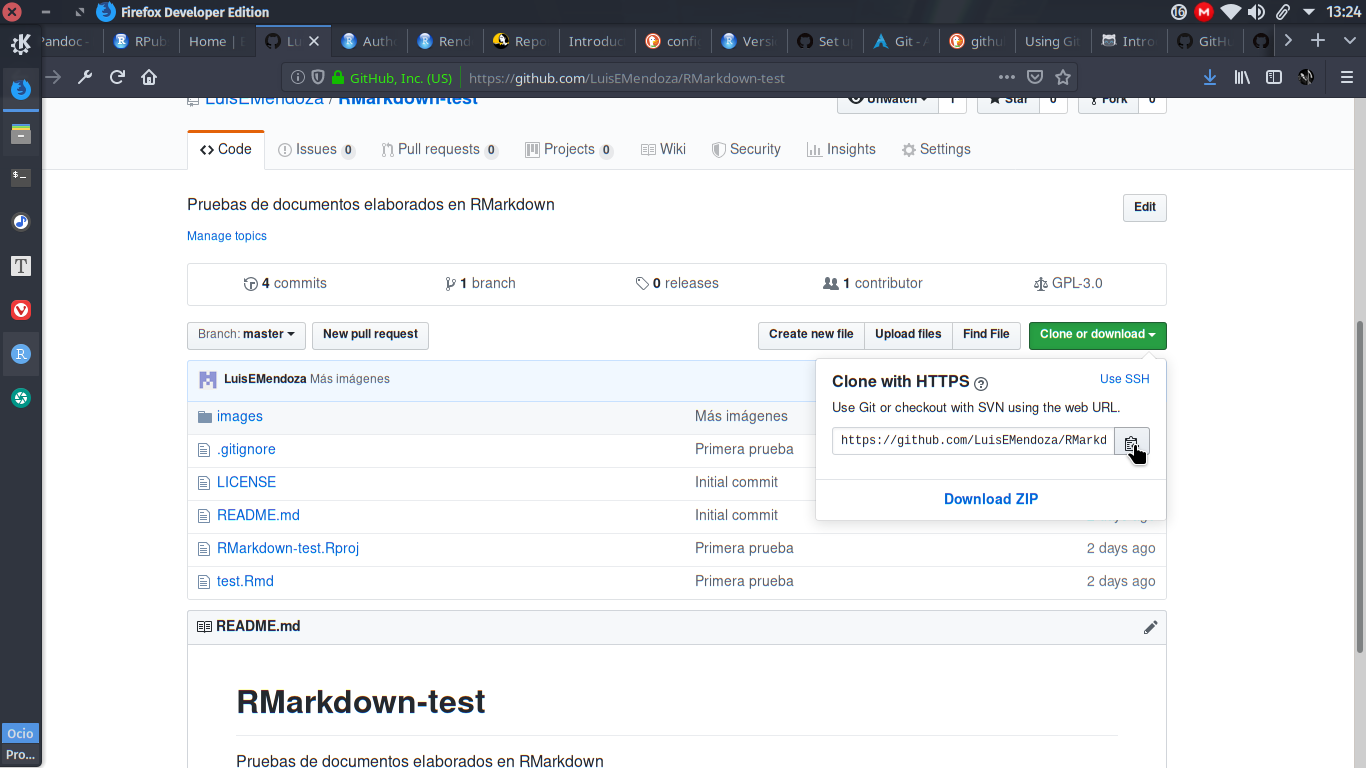Open the Projects tab

[x=569, y=150]
